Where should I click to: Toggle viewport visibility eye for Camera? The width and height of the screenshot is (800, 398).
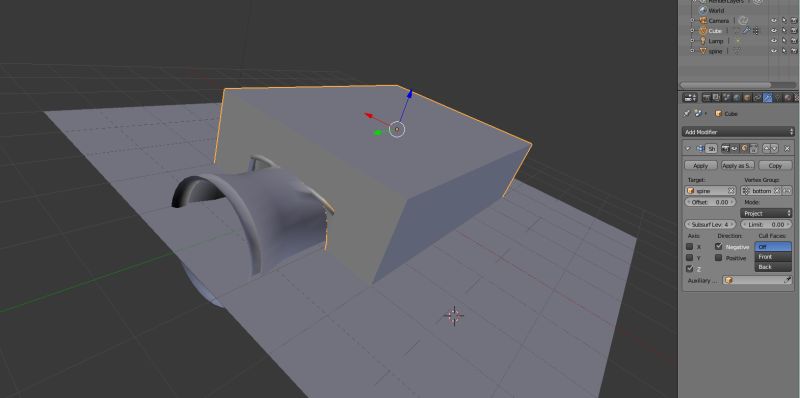point(773,20)
